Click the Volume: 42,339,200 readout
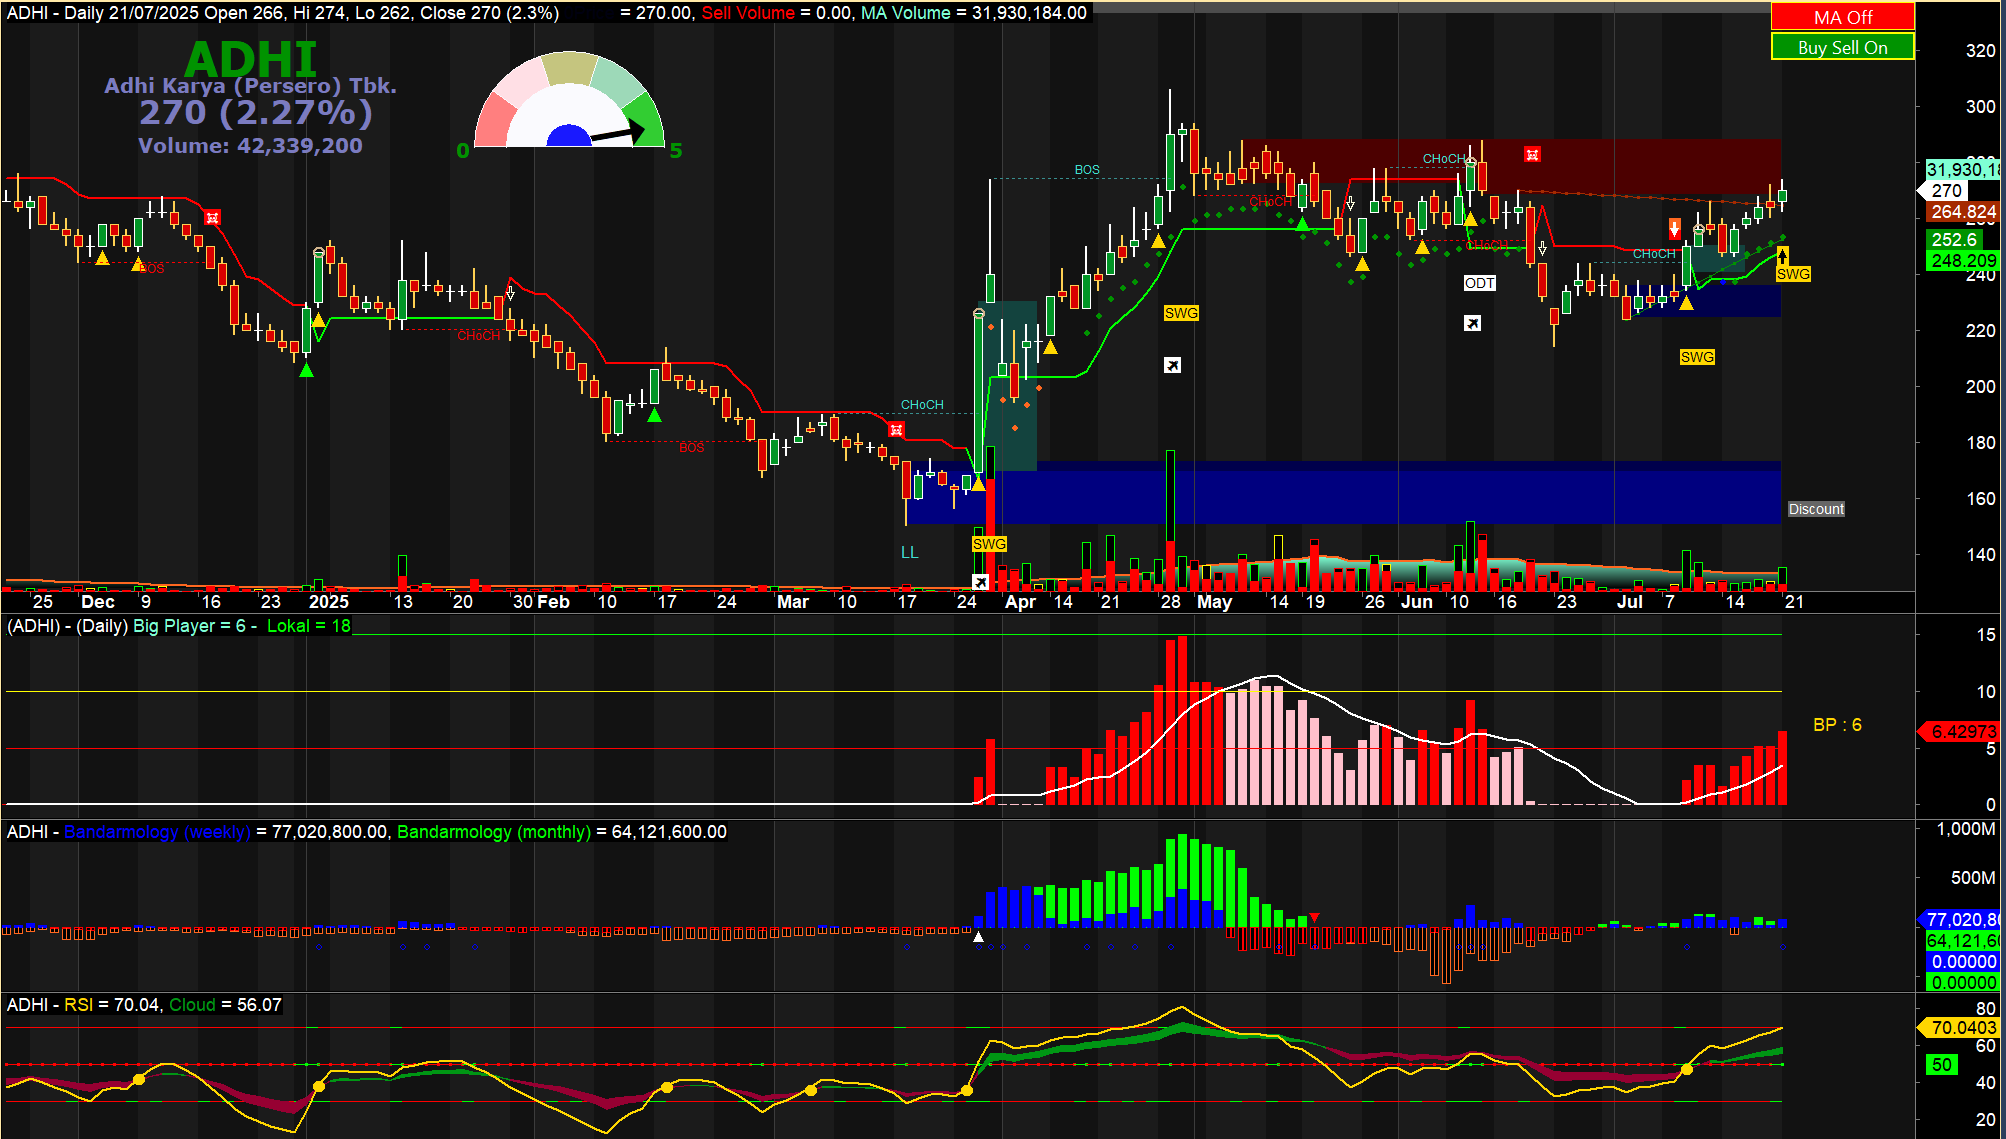 click(x=251, y=146)
